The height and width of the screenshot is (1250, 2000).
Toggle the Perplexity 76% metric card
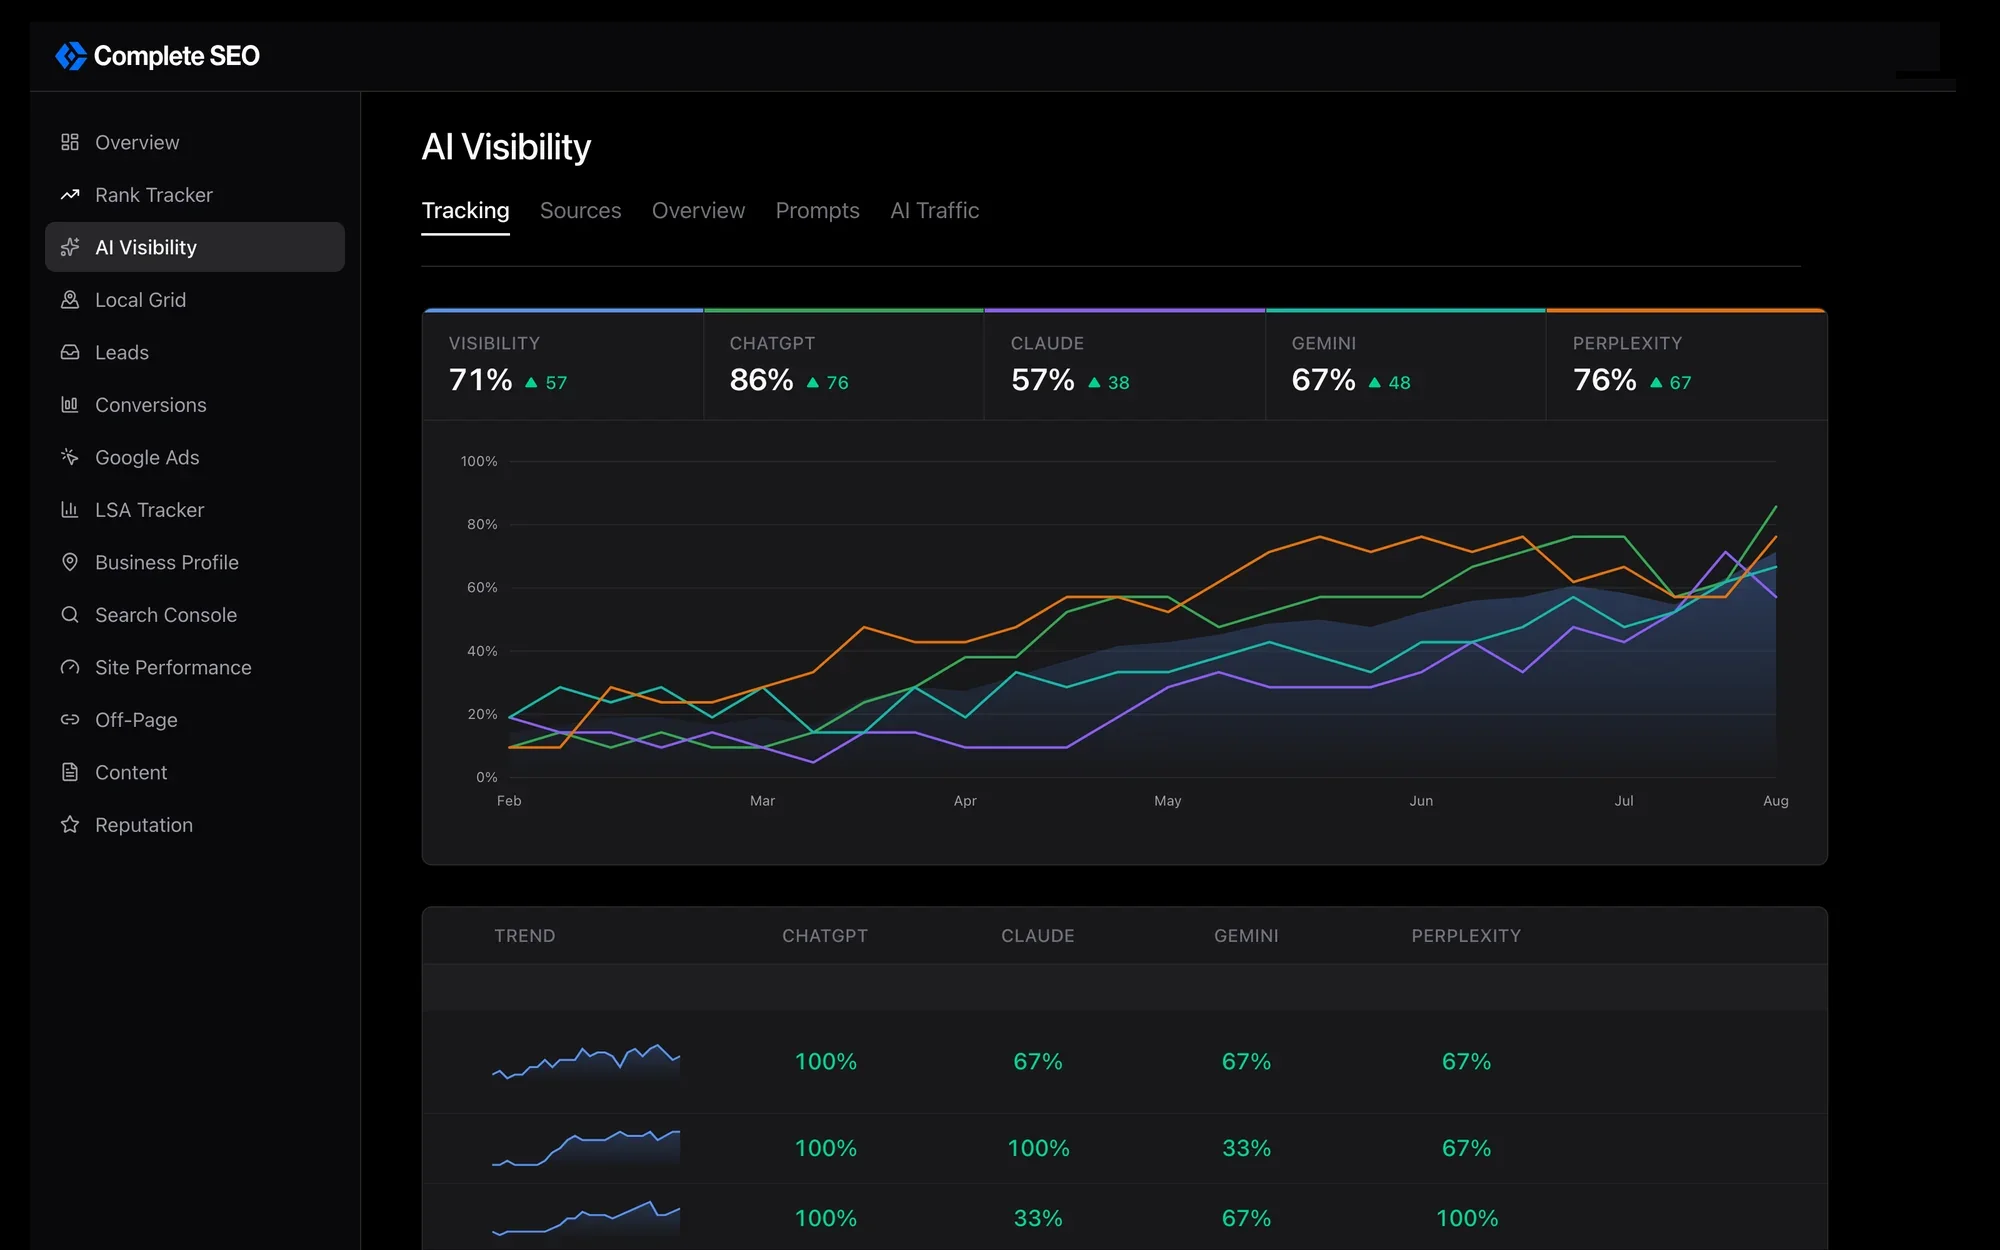pyautogui.click(x=1687, y=365)
